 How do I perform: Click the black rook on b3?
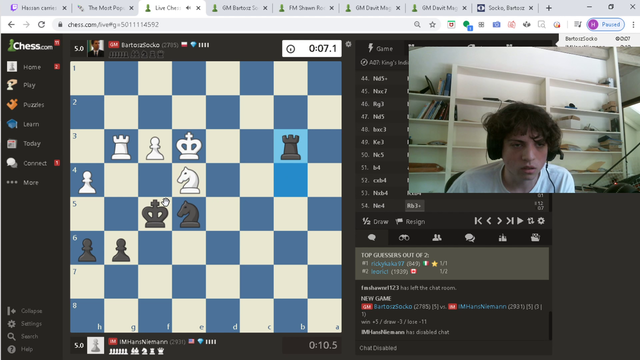click(x=291, y=146)
